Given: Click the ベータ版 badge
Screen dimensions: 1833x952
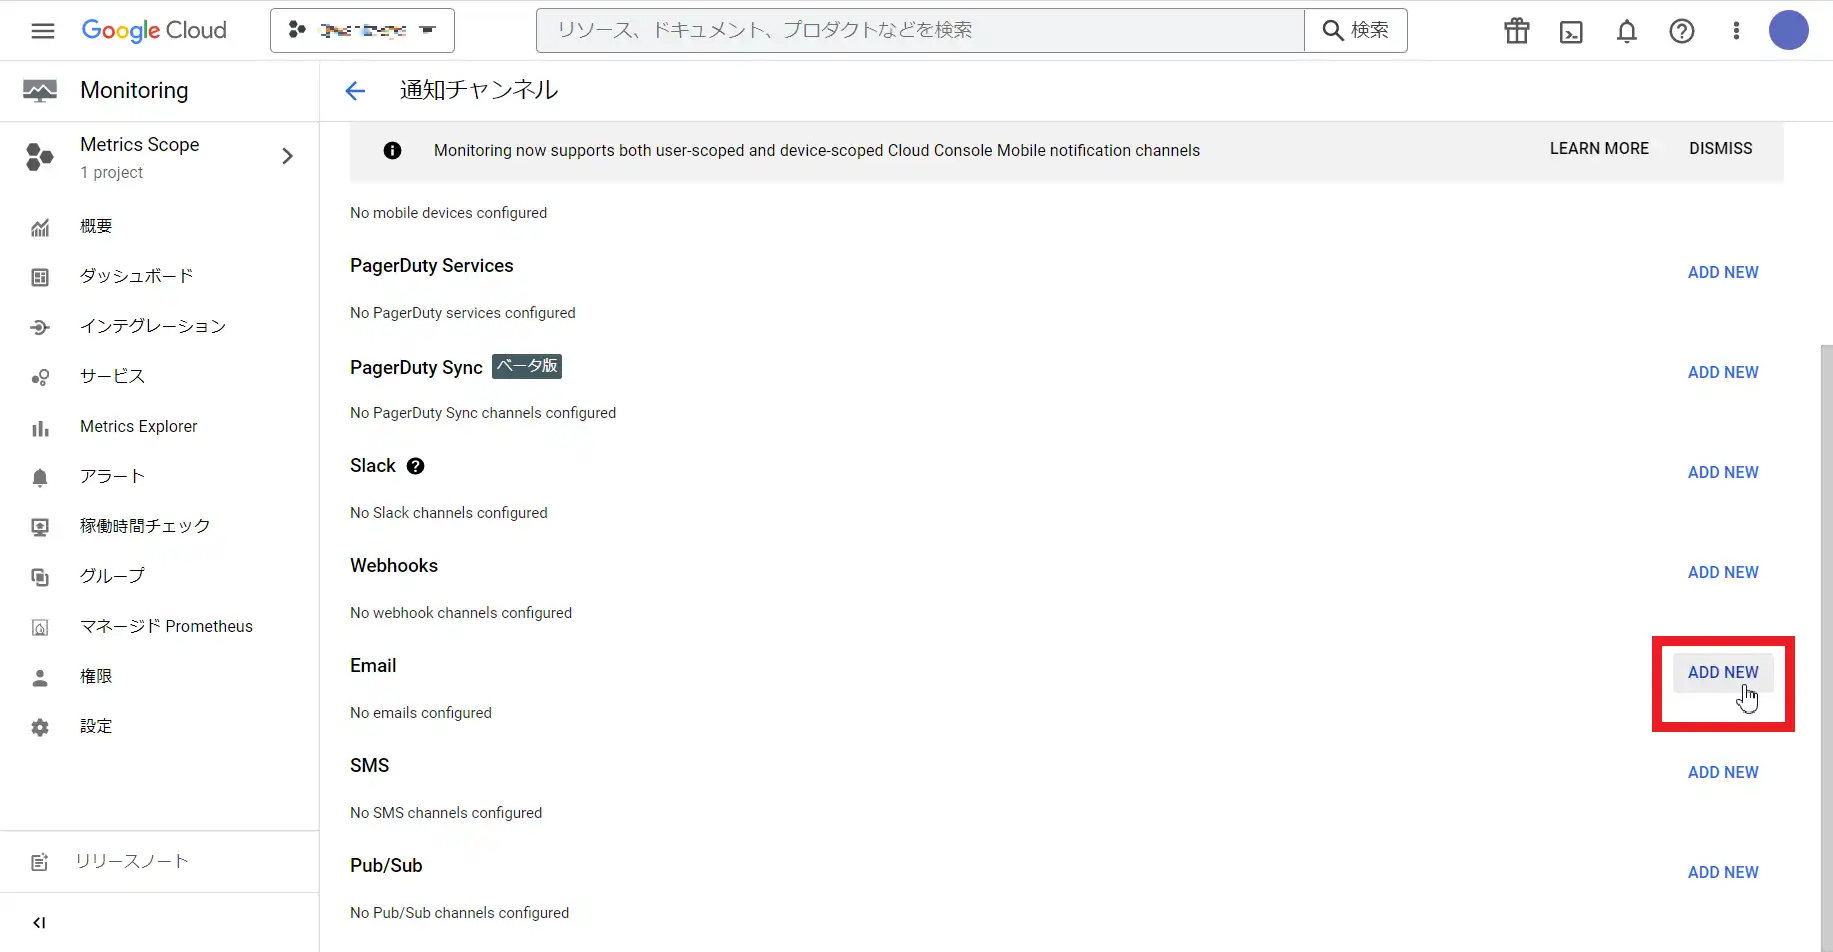Looking at the screenshot, I should point(527,366).
